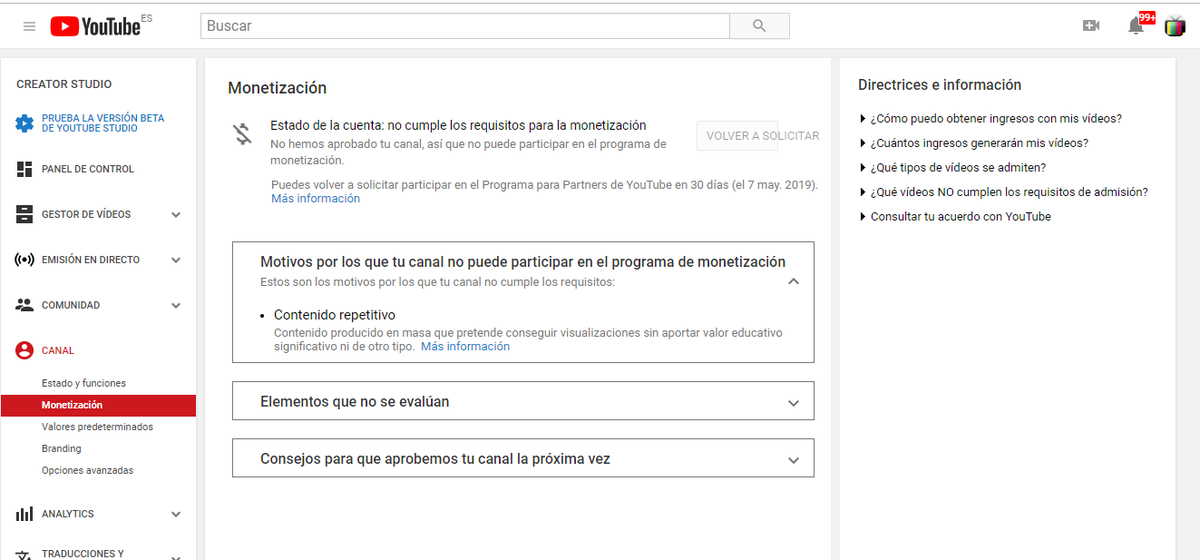Click the Analytics bar chart icon
The height and width of the screenshot is (560, 1200).
[x=25, y=514]
